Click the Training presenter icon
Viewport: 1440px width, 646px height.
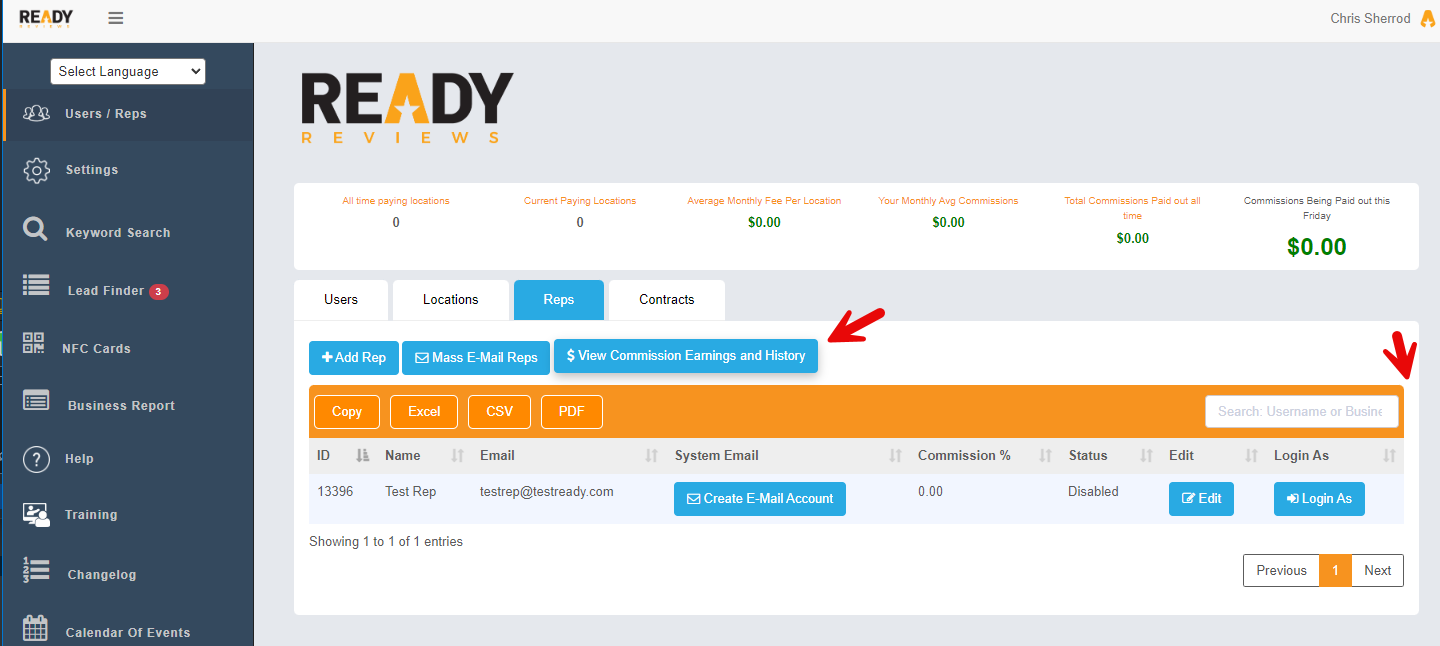point(37,514)
